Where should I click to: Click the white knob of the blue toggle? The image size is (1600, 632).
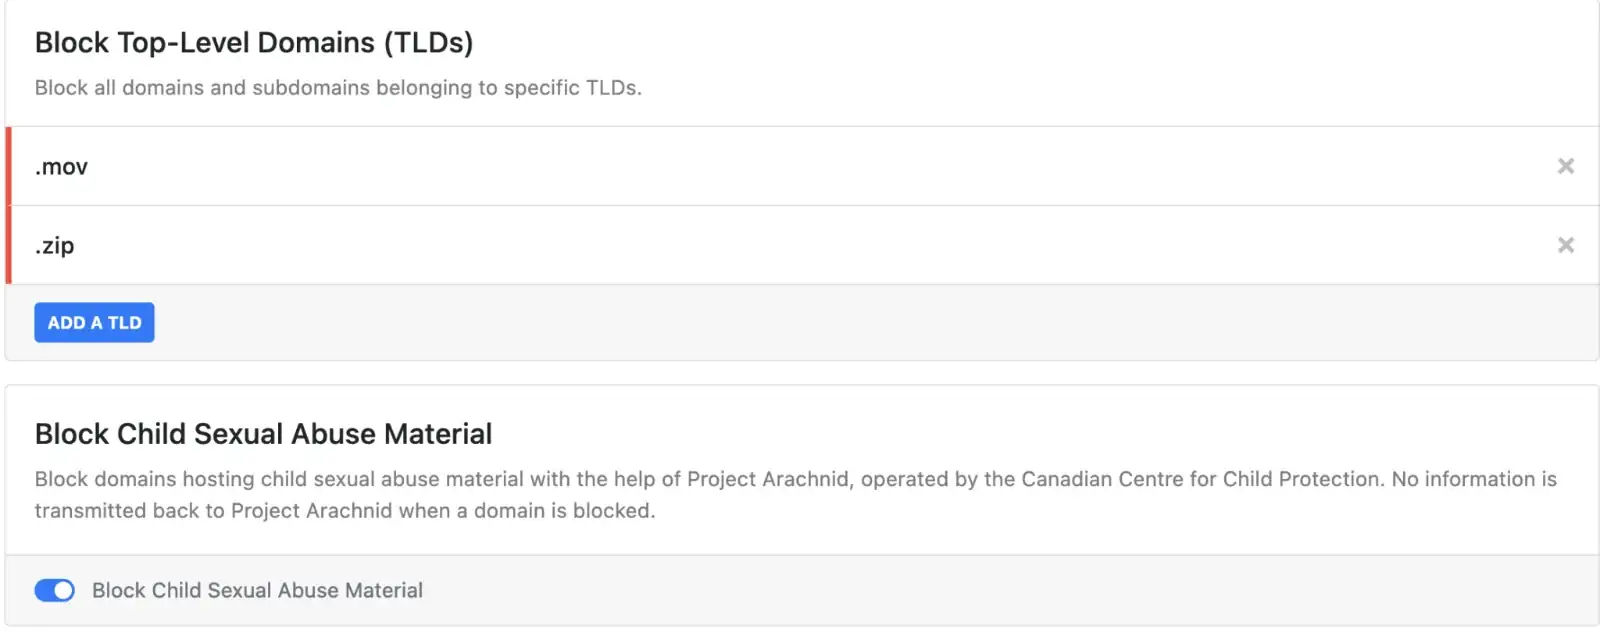pos(64,591)
